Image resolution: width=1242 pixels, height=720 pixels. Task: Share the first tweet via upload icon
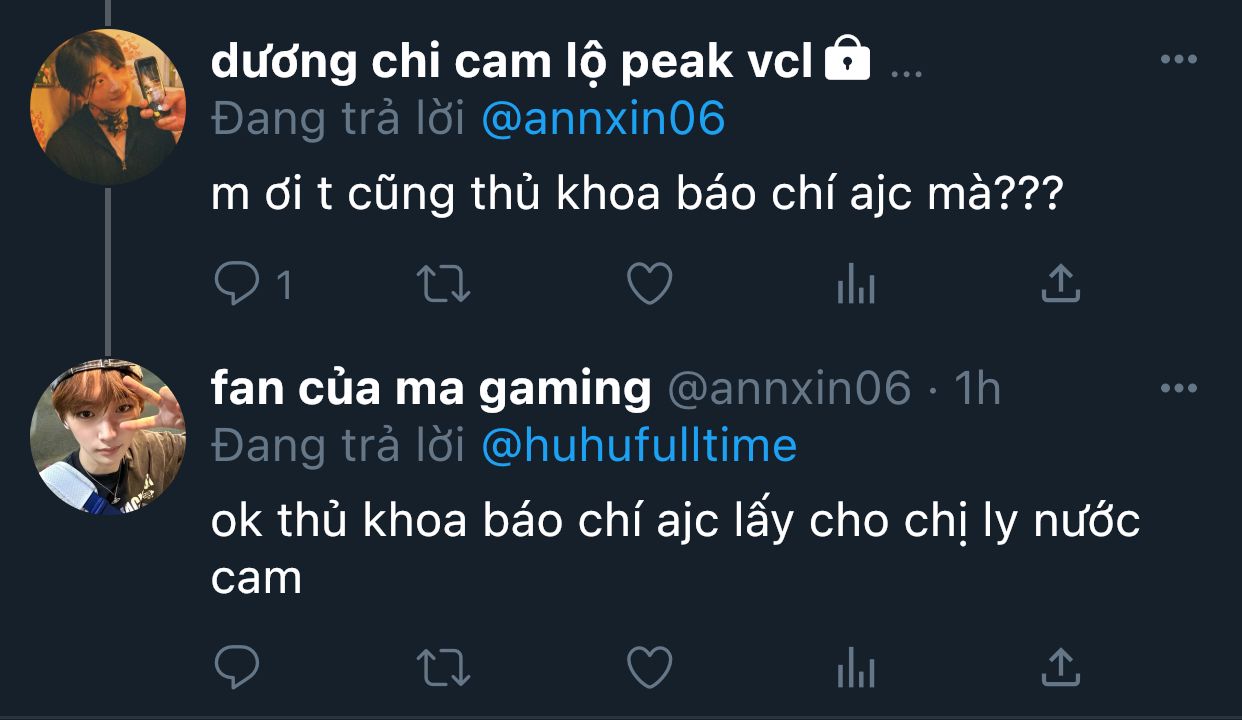coord(1060,285)
